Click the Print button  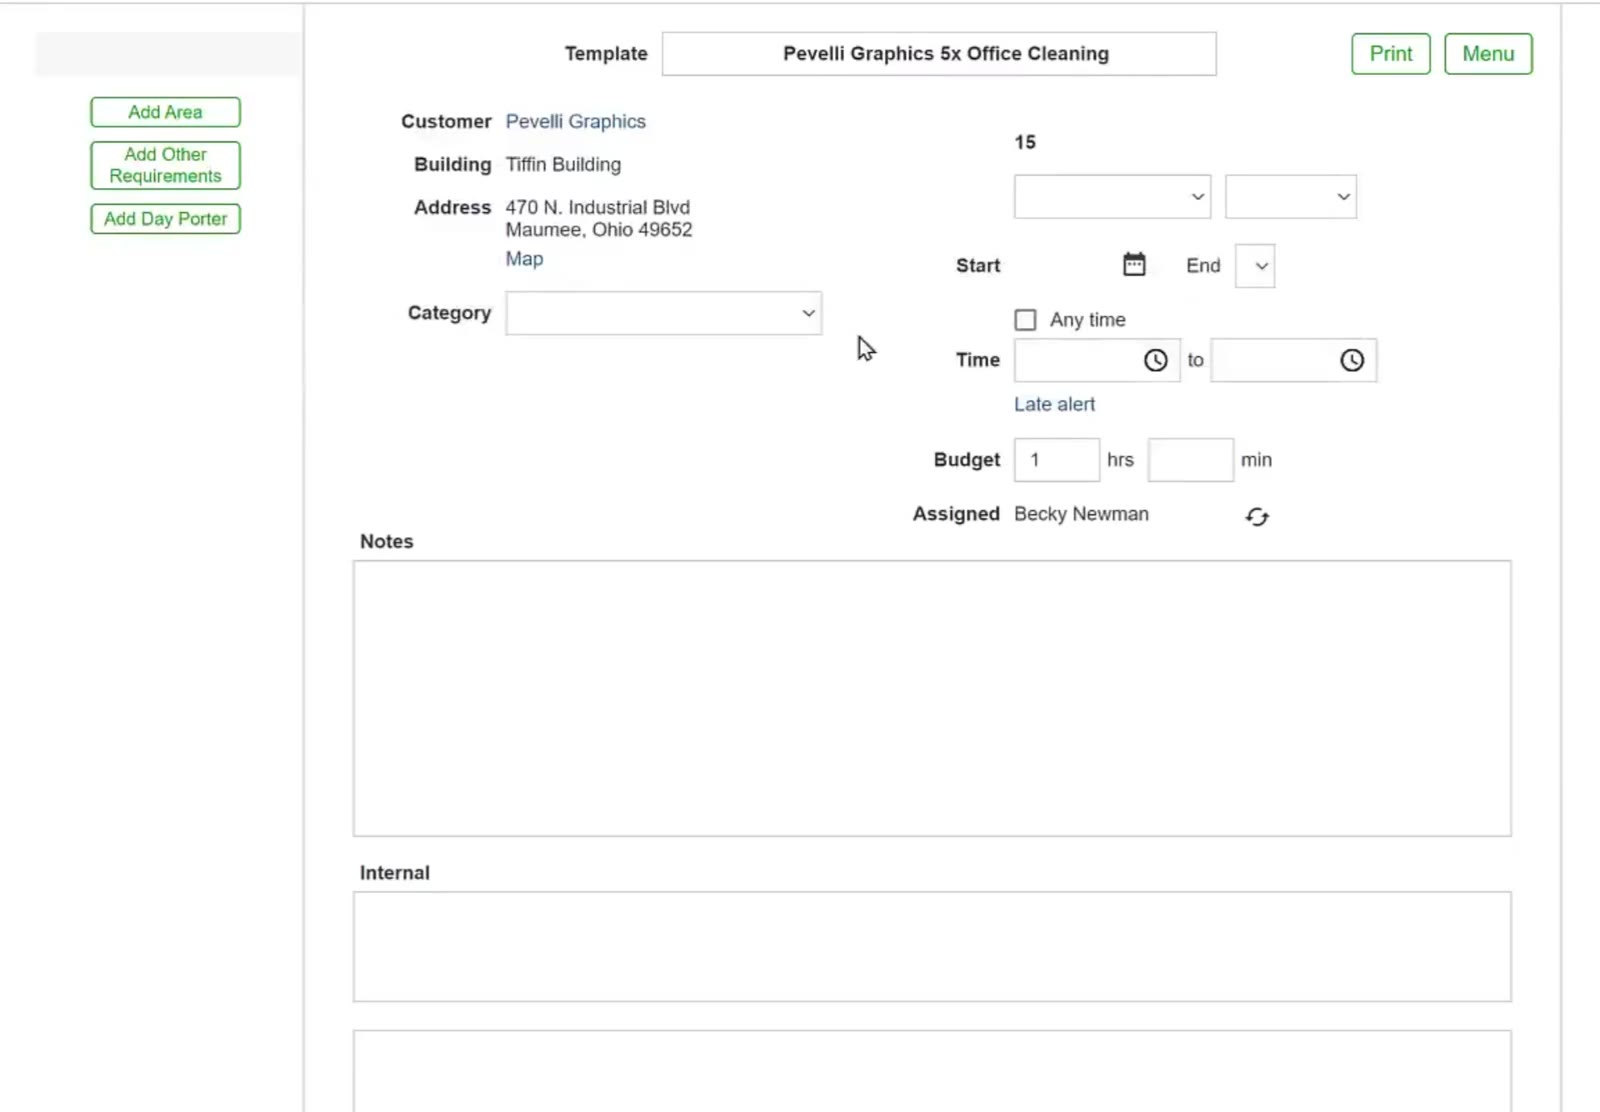(1391, 54)
